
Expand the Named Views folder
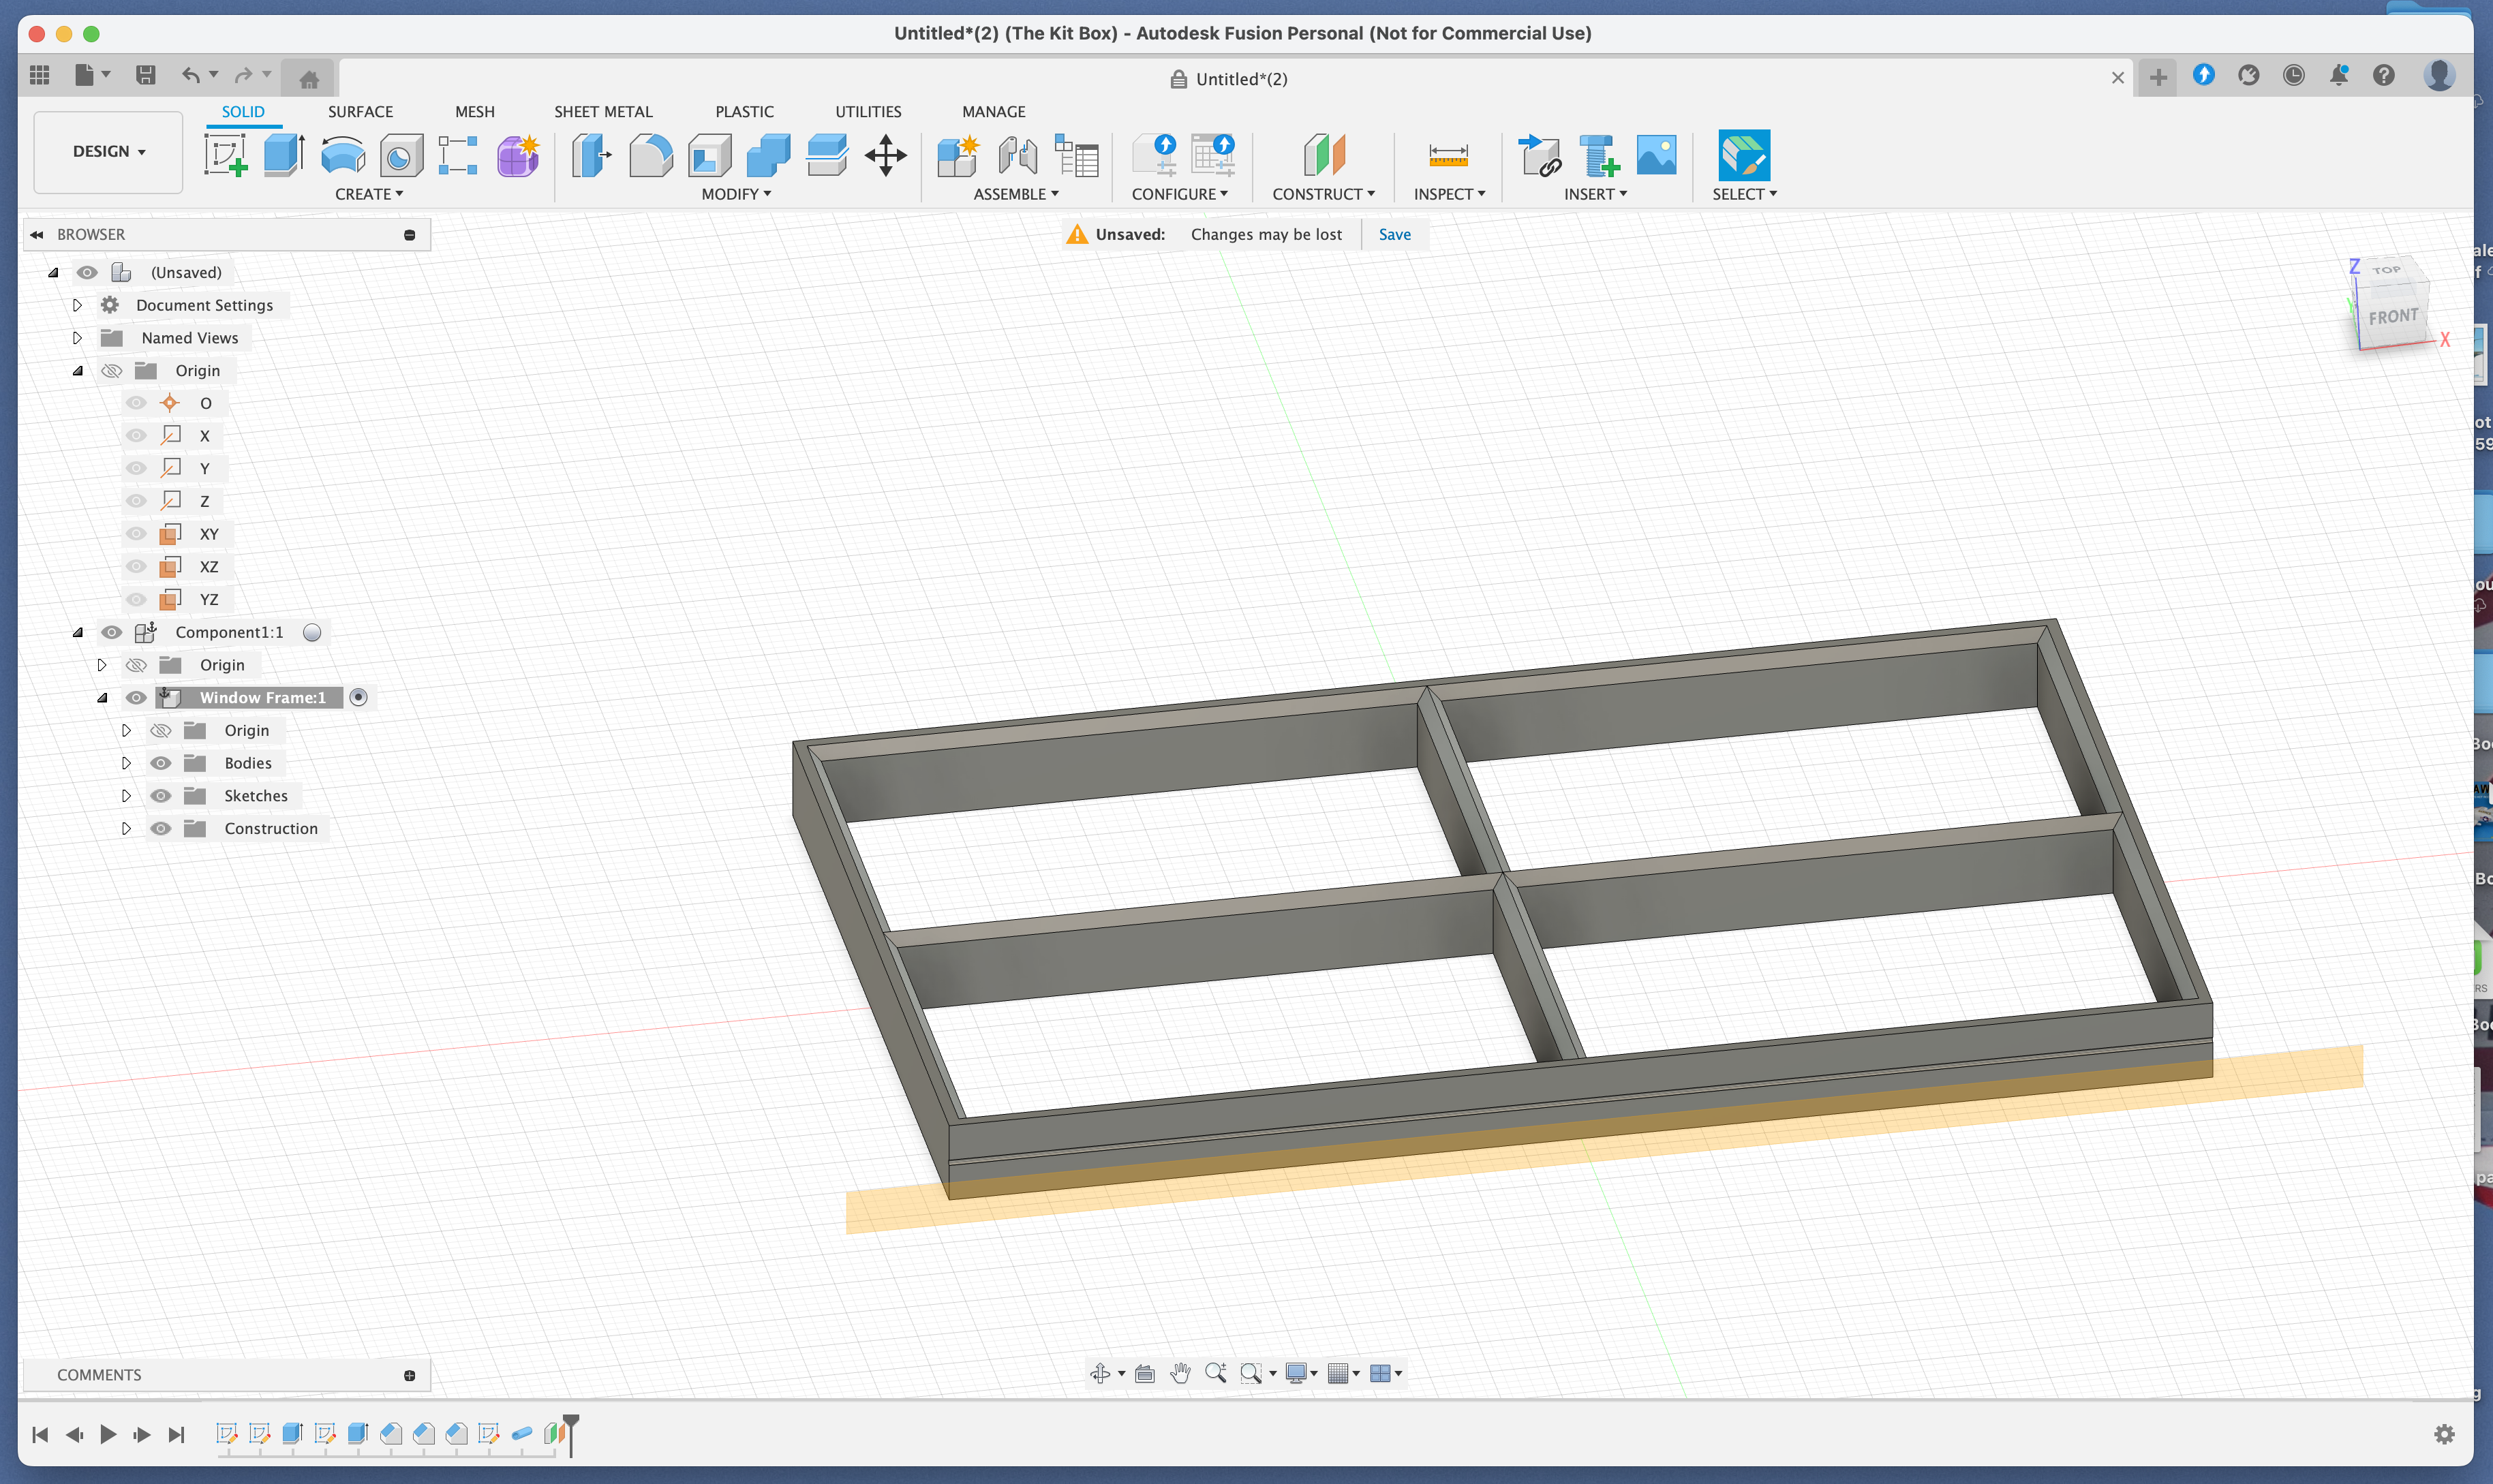point(77,338)
